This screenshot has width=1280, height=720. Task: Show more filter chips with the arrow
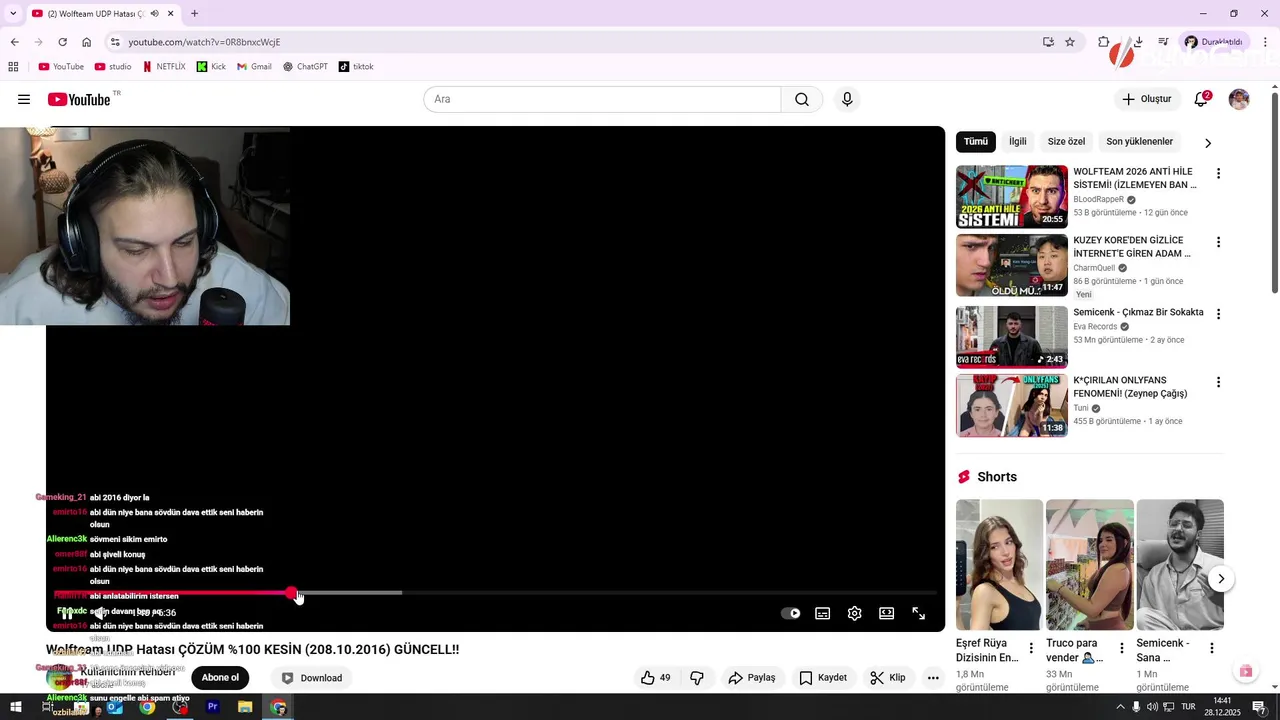click(x=1208, y=143)
